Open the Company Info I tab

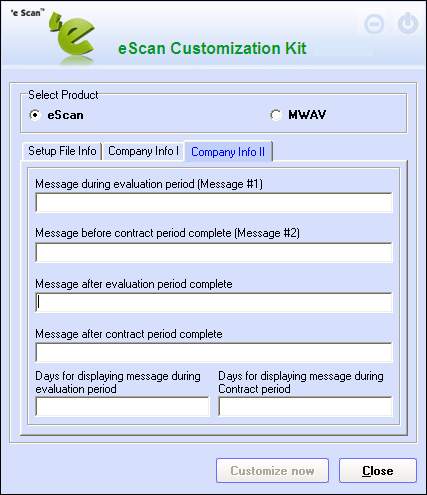(143, 151)
